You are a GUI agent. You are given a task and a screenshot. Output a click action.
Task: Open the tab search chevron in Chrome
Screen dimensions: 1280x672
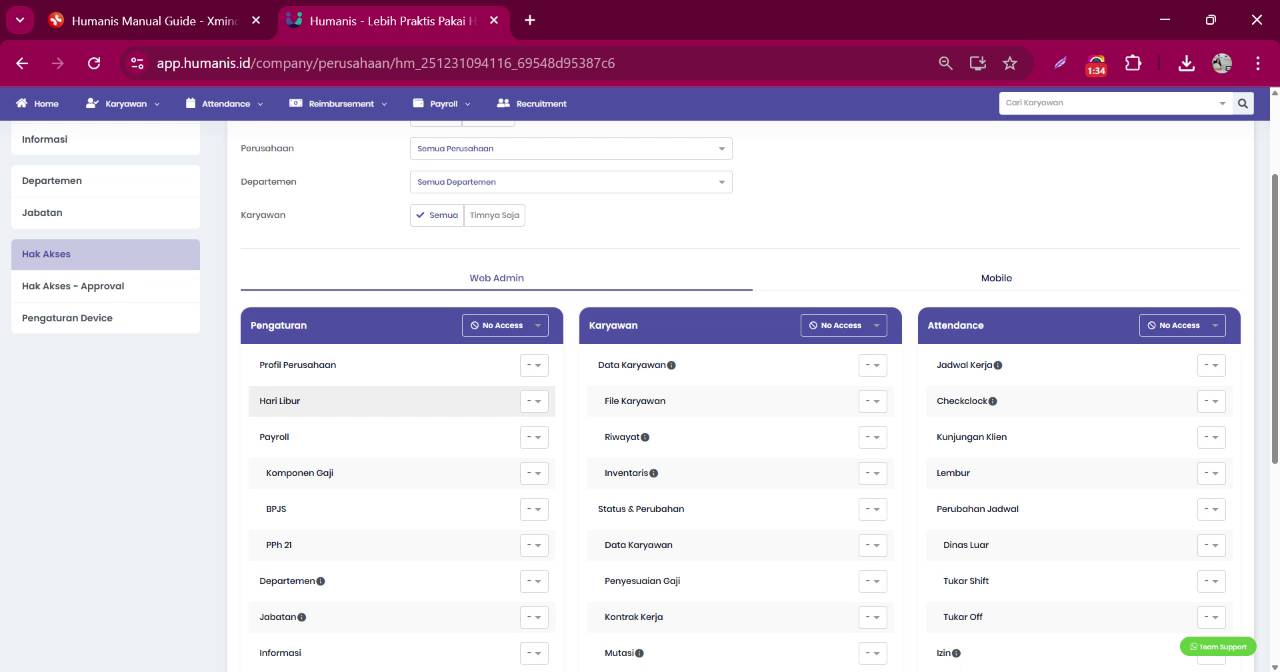19,20
